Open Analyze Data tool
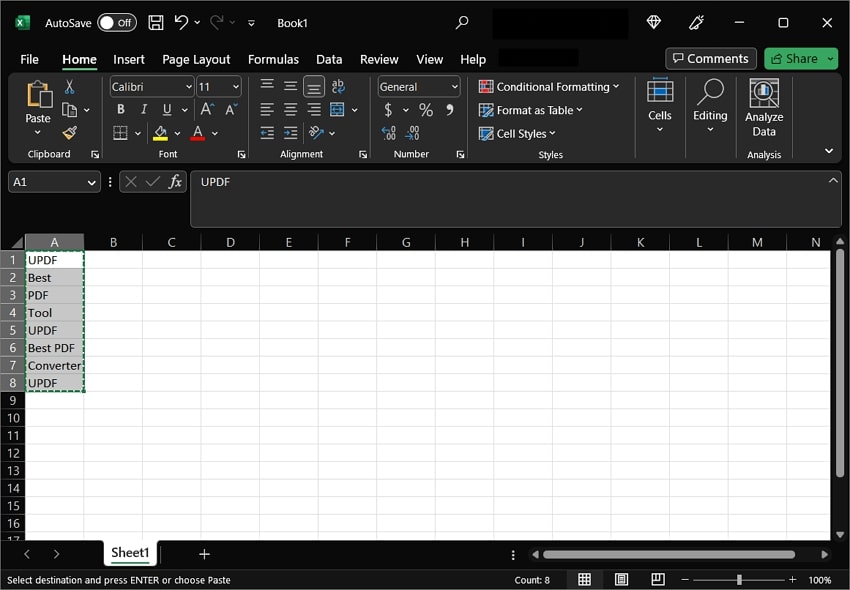The width and height of the screenshot is (850, 590). (x=764, y=108)
